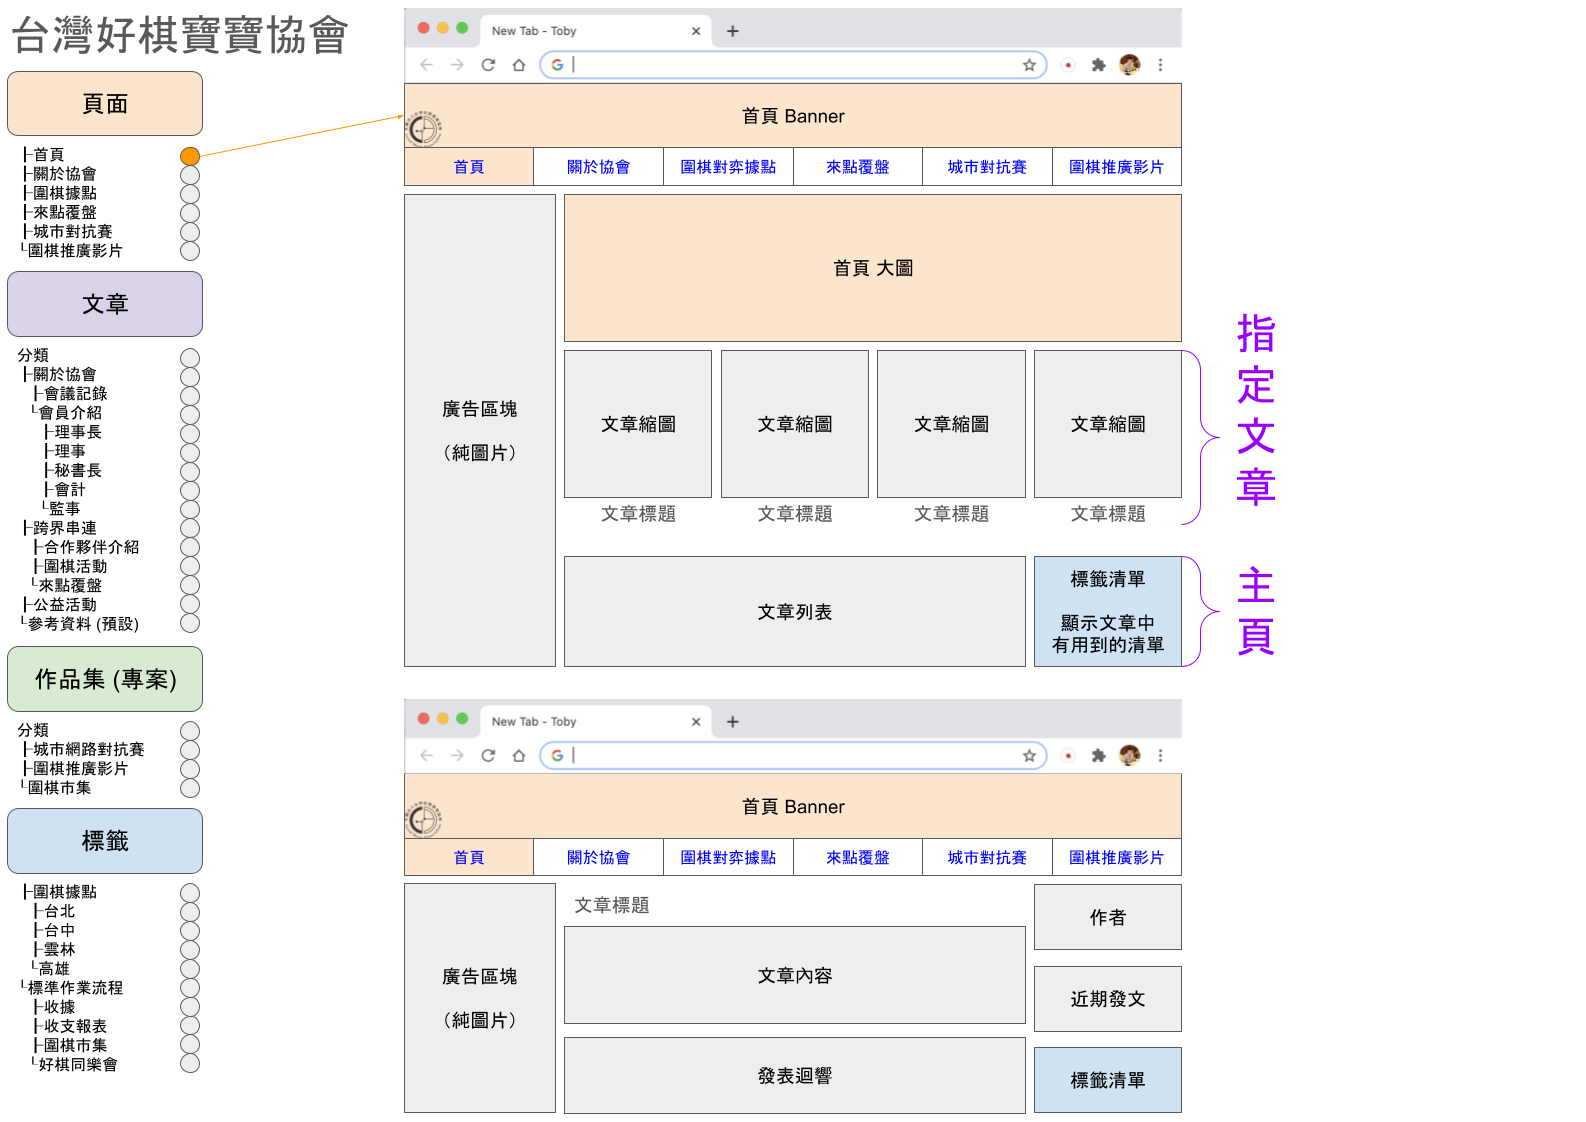Click the forward arrow in the lower browser mockup
Screen dimensions: 1586x1122
point(457,756)
